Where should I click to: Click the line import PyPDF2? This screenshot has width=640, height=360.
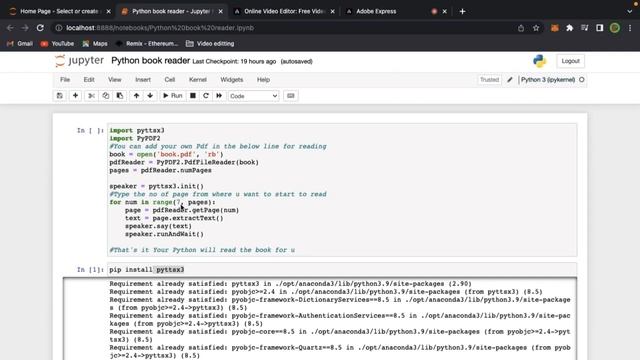pos(135,138)
